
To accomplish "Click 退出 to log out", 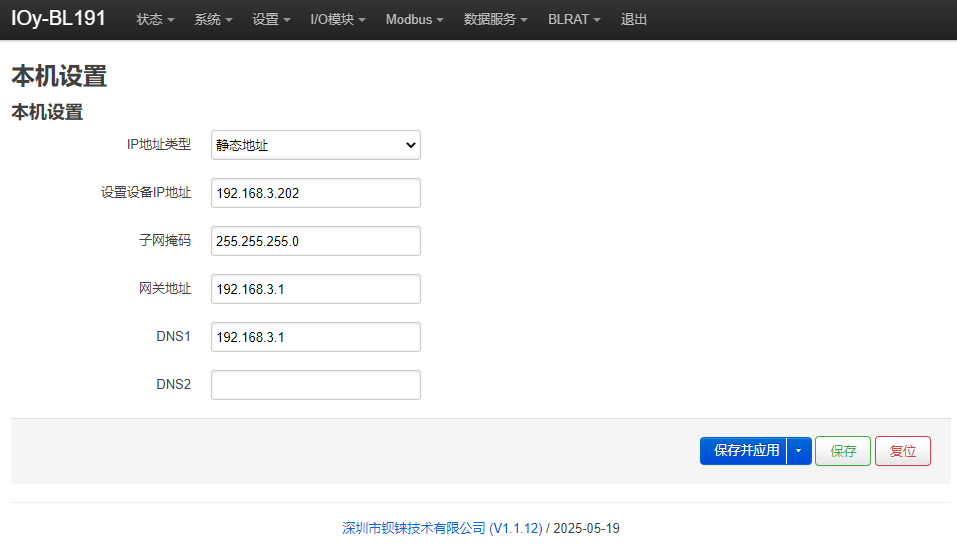I will 634,20.
